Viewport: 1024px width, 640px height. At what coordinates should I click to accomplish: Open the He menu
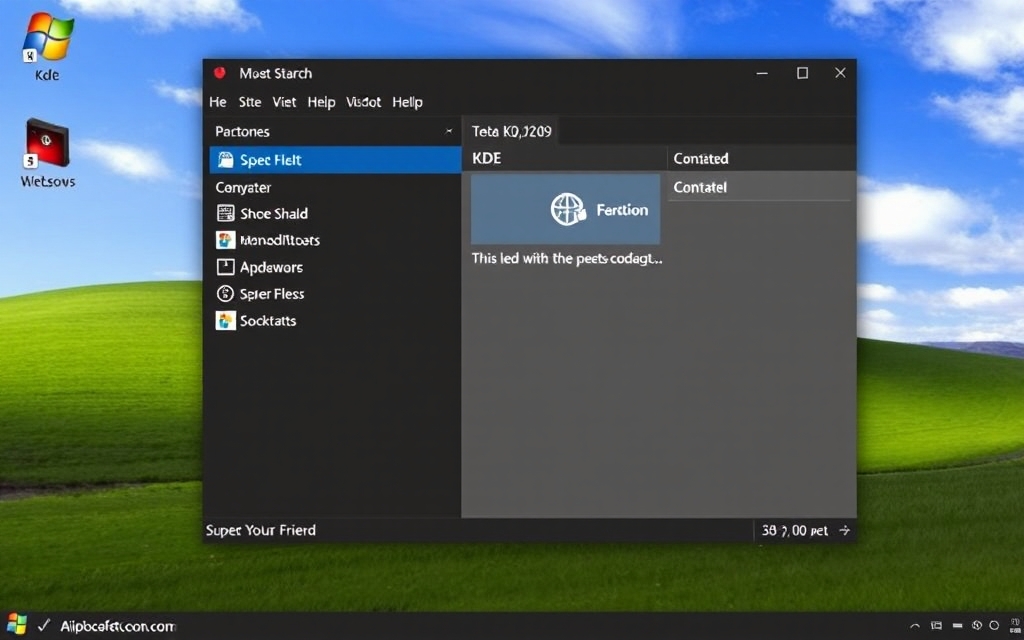pos(217,102)
